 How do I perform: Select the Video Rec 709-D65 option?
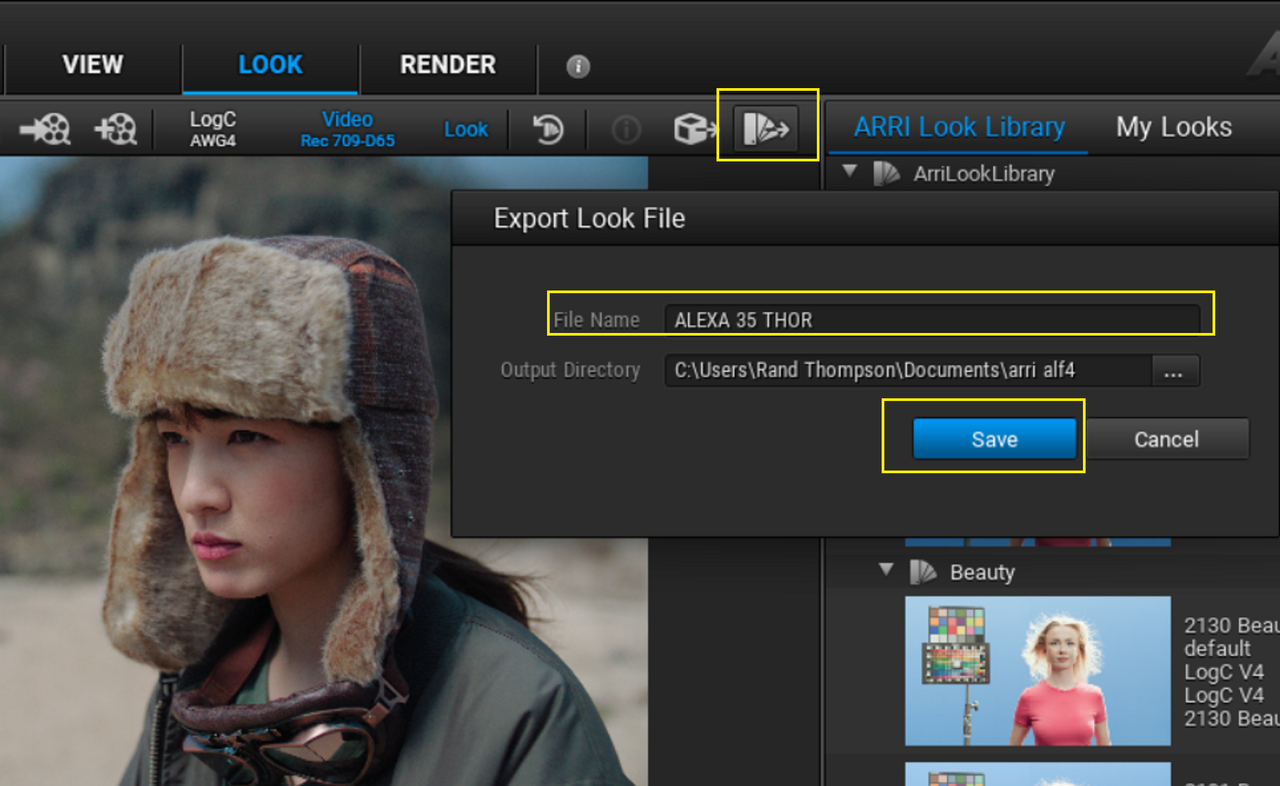point(348,129)
